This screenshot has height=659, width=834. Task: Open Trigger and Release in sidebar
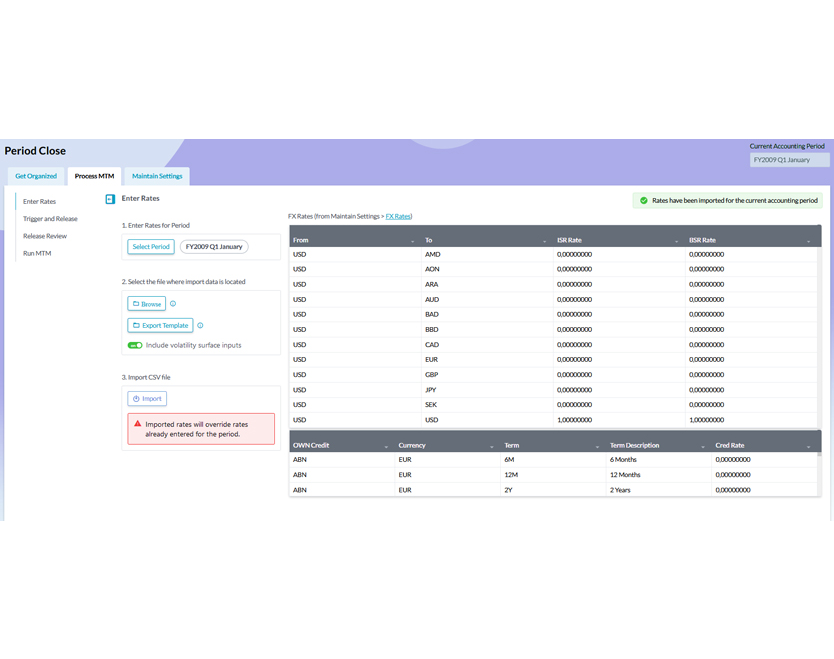point(50,219)
